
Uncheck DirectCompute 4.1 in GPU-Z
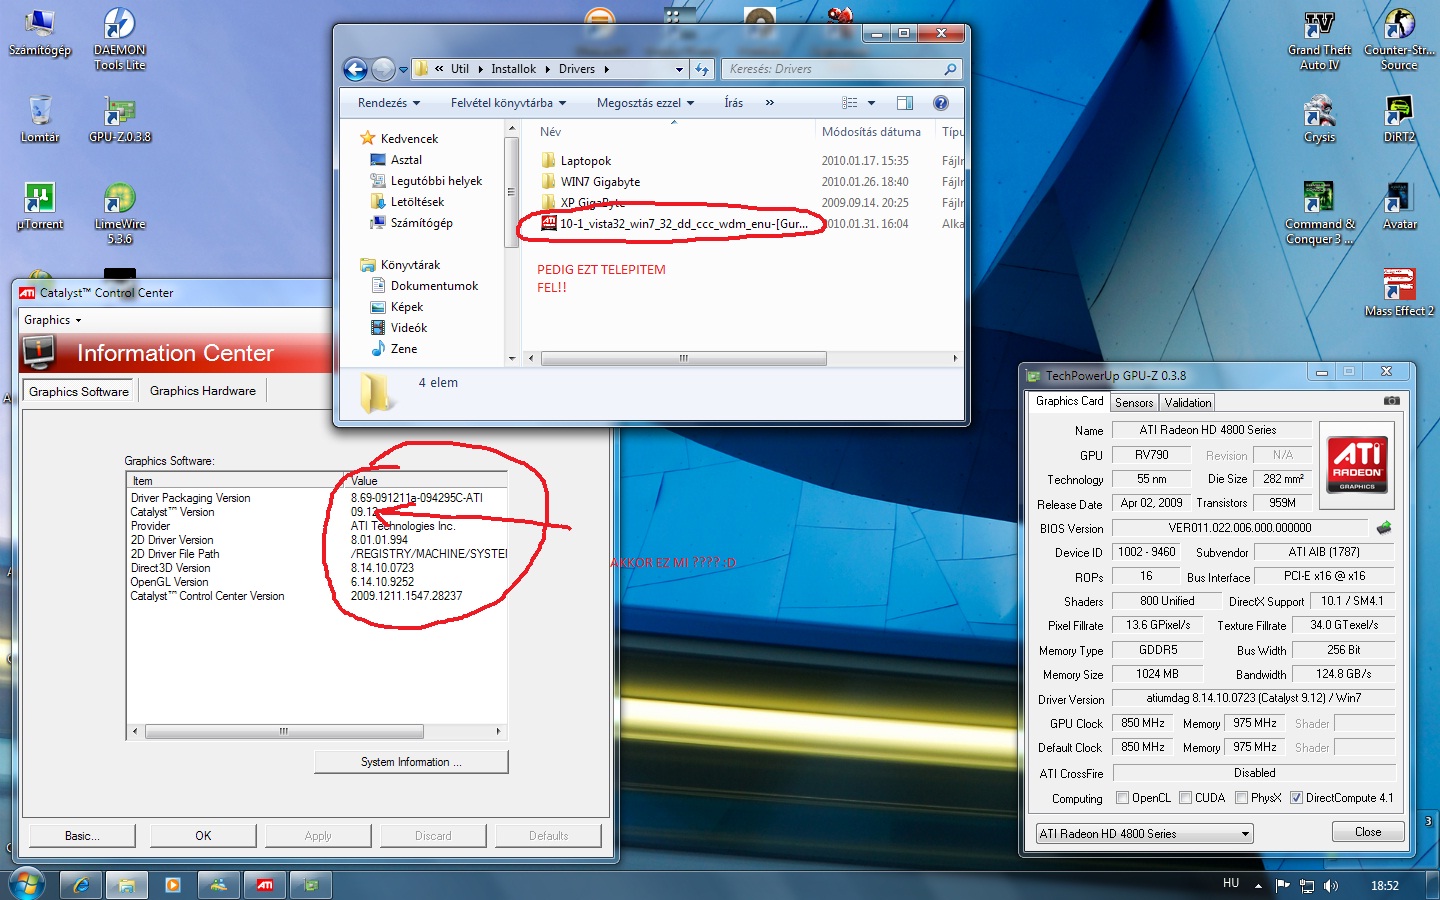point(1296,798)
